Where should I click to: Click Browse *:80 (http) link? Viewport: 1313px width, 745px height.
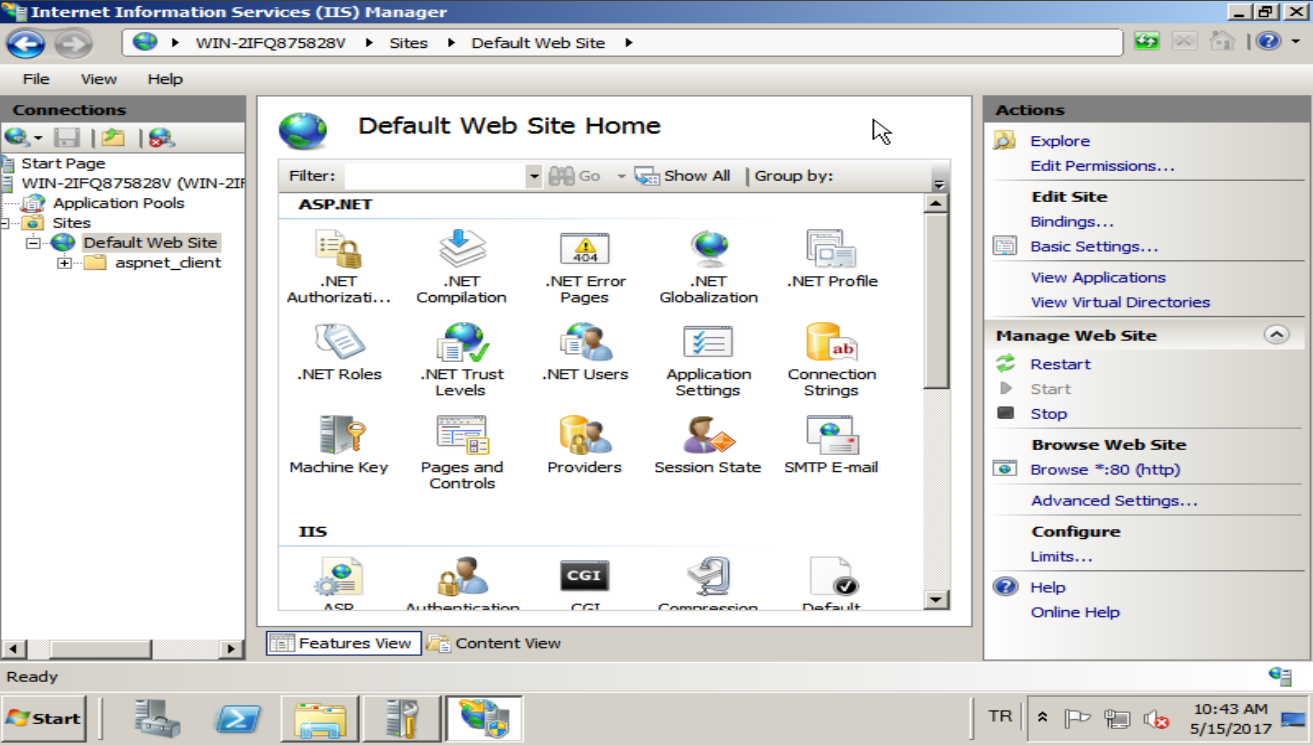click(1105, 469)
